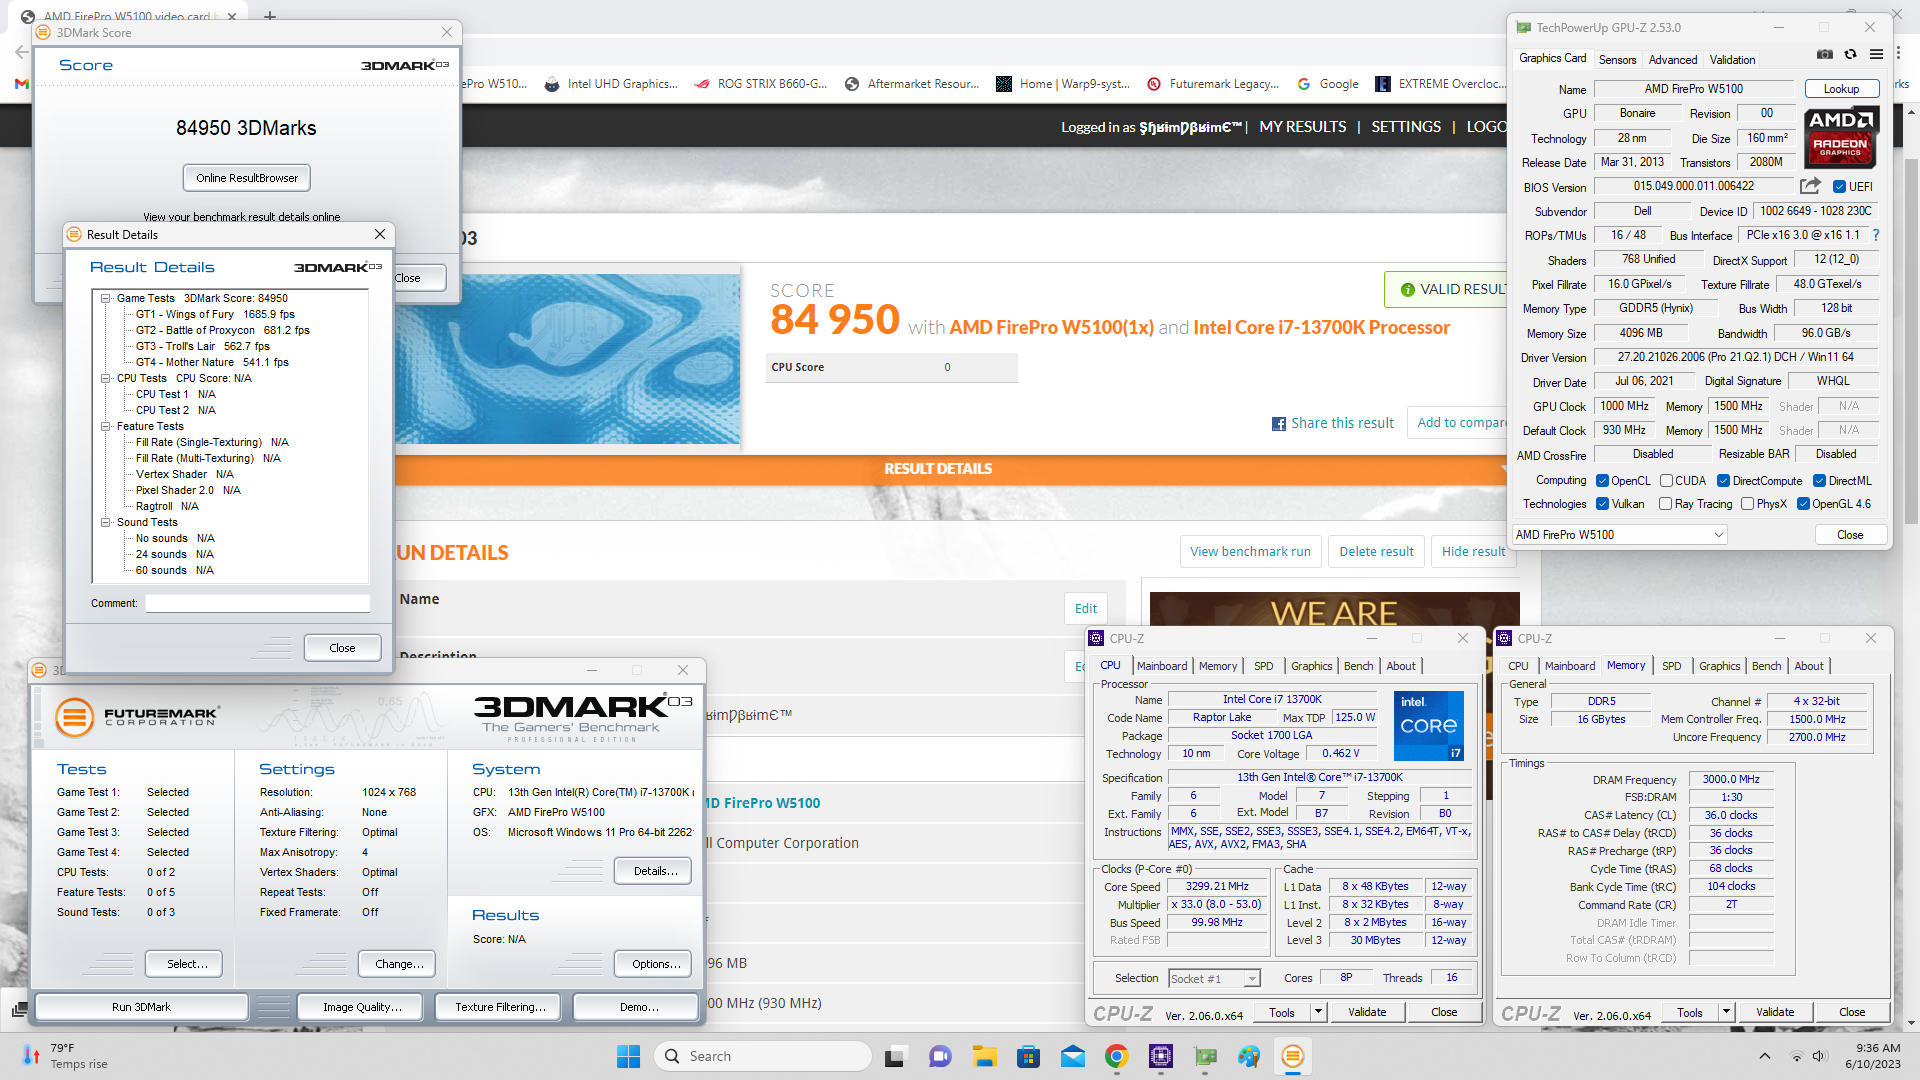
Task: Collapse the Feature Tests tree node
Action: click(105, 426)
